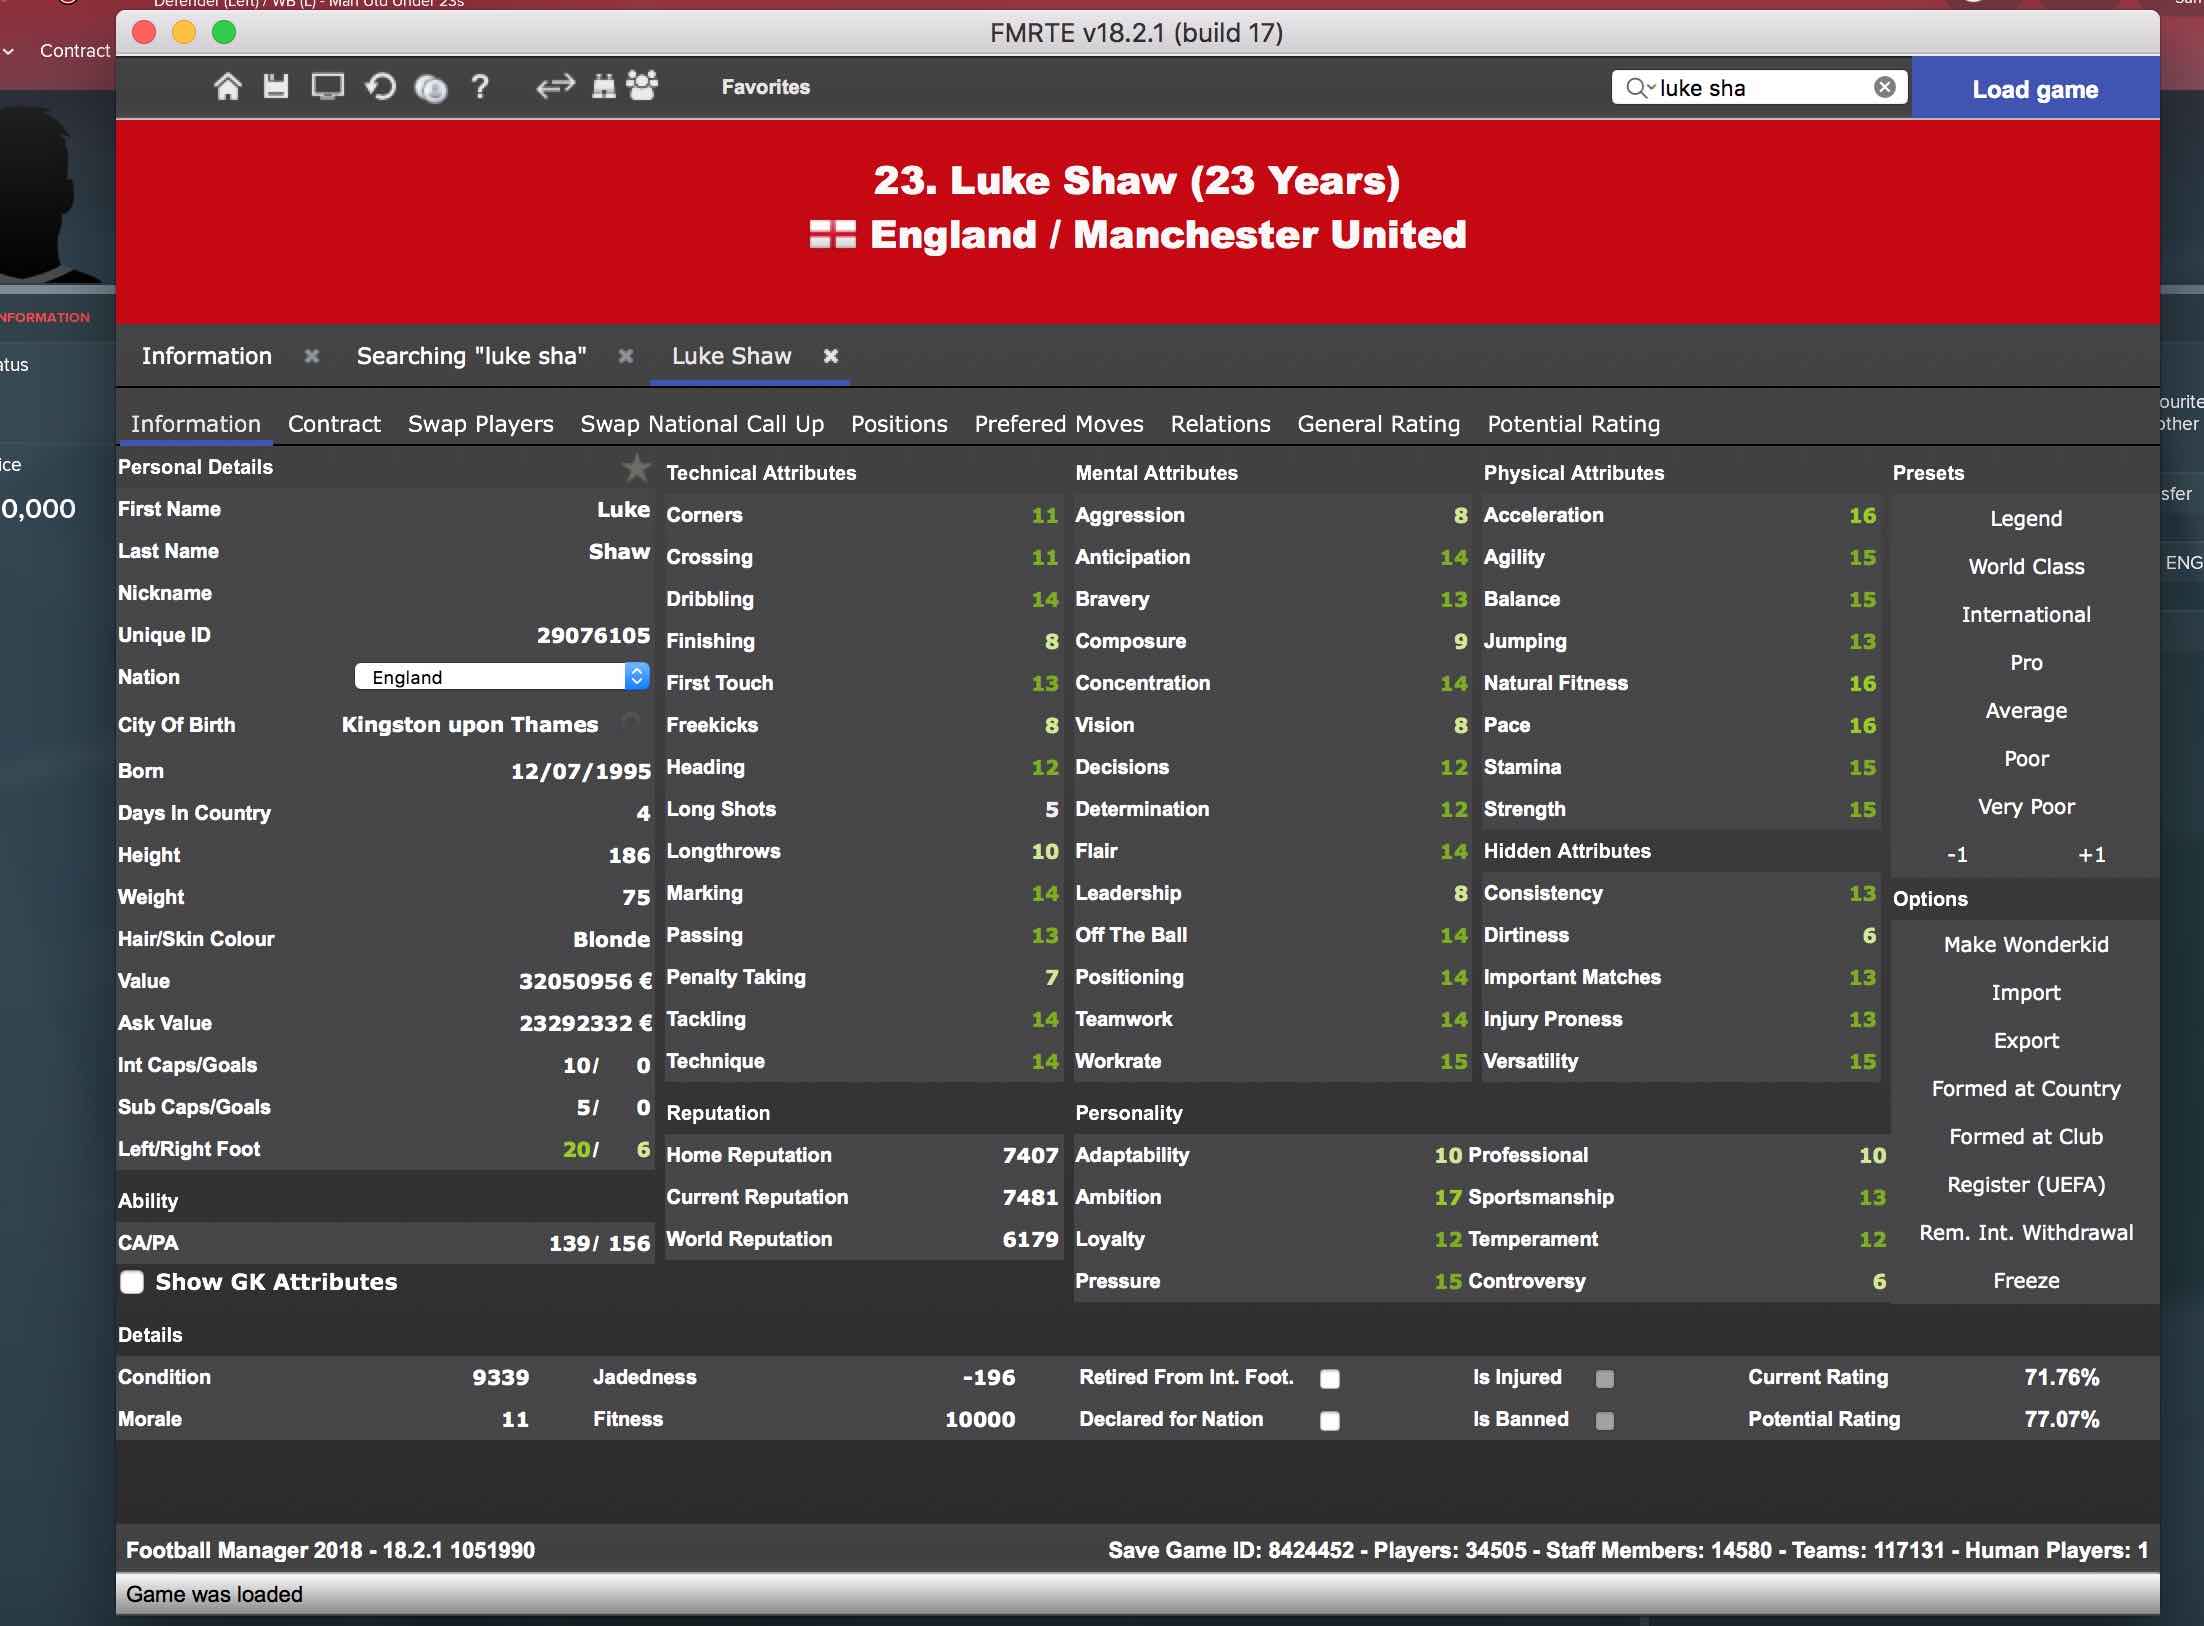This screenshot has height=1626, width=2204.
Task: Apply the World Class preset
Action: click(x=2026, y=567)
